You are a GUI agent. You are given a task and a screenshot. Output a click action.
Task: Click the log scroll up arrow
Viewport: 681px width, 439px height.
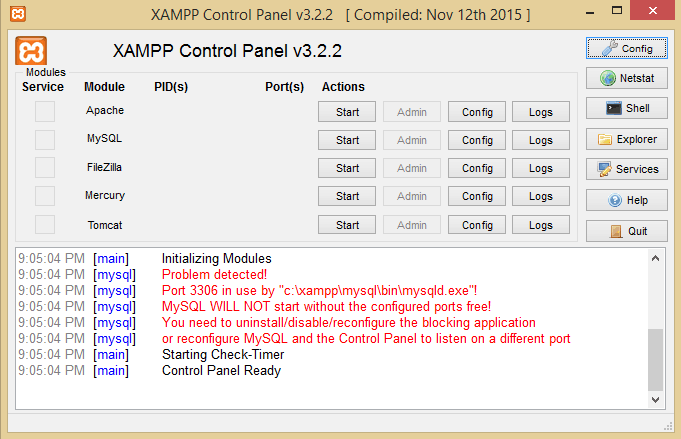point(655,258)
